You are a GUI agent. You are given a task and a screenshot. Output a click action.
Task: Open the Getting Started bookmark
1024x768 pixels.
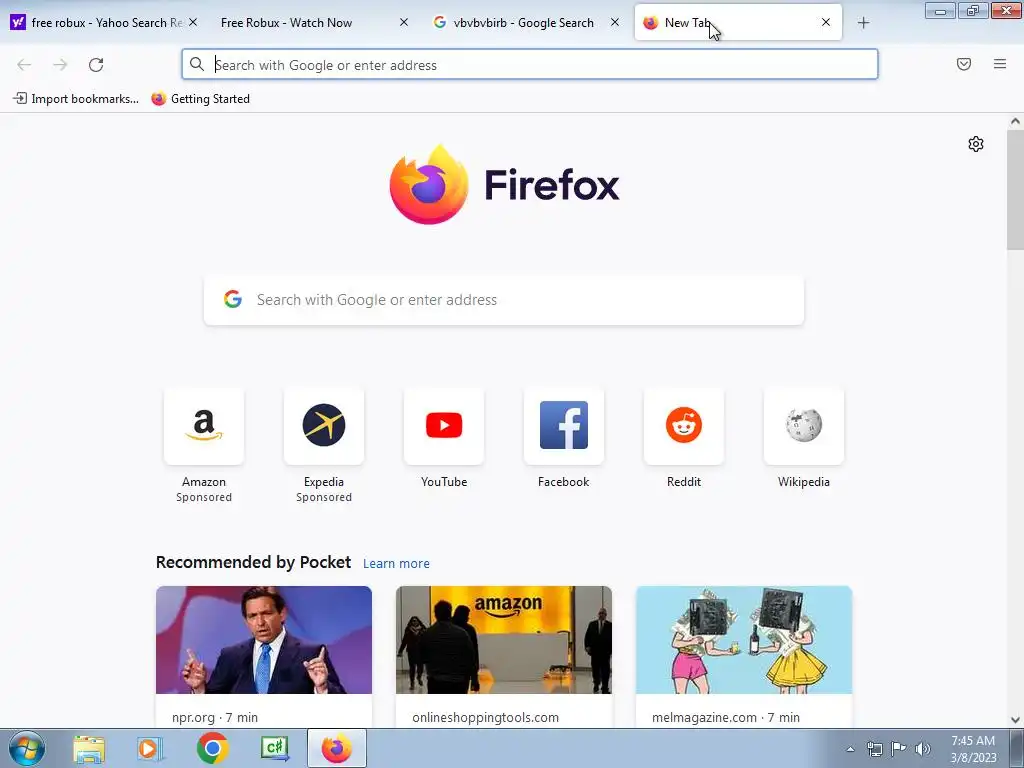point(200,99)
